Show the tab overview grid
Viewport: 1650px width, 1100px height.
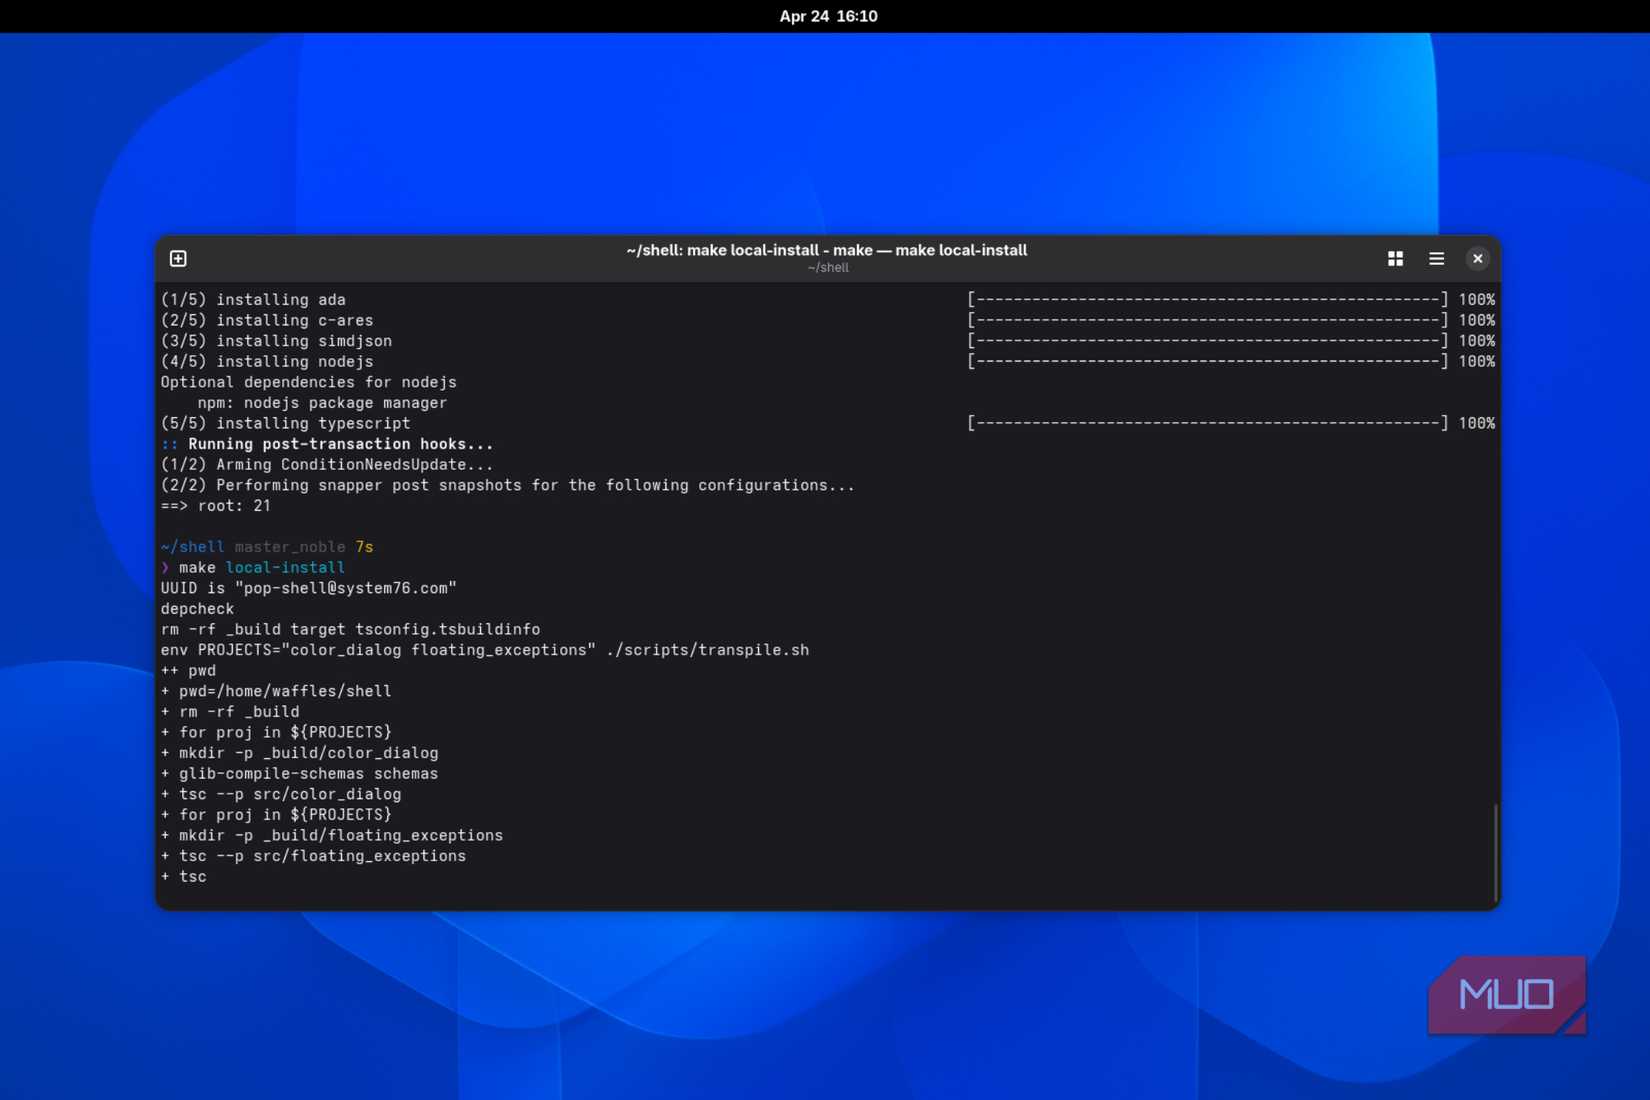tap(1395, 259)
